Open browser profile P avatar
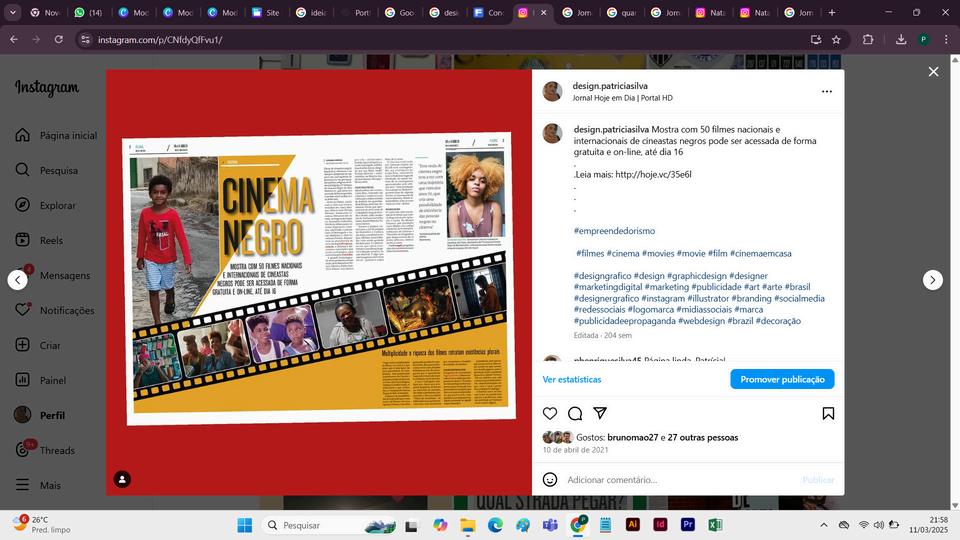 (x=923, y=39)
